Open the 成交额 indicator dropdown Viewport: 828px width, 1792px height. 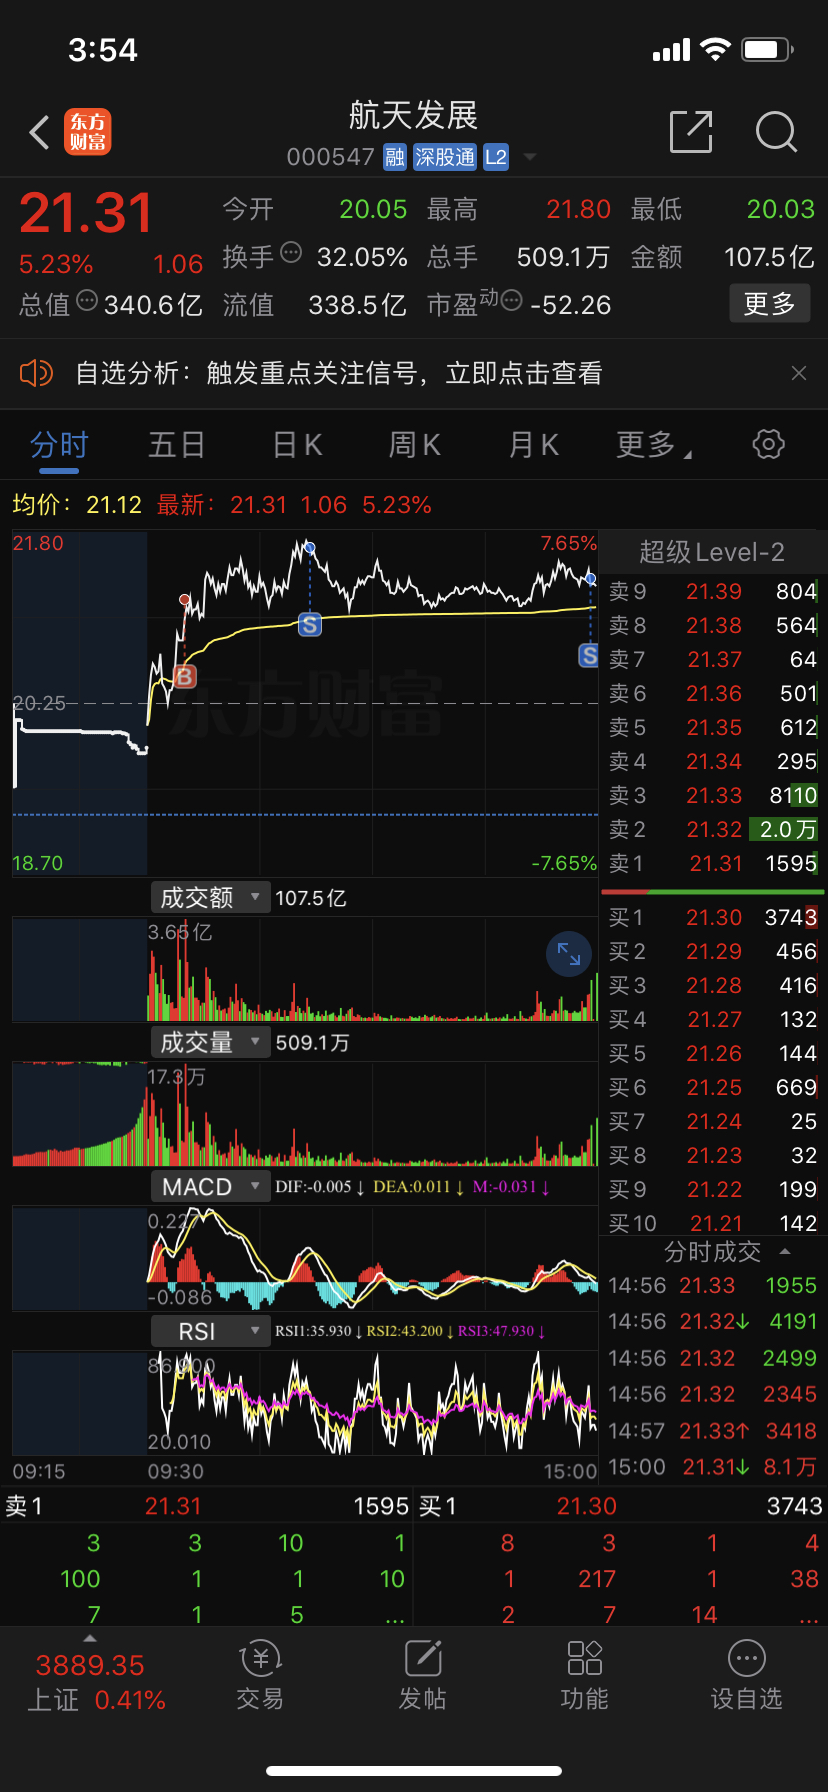coord(210,898)
